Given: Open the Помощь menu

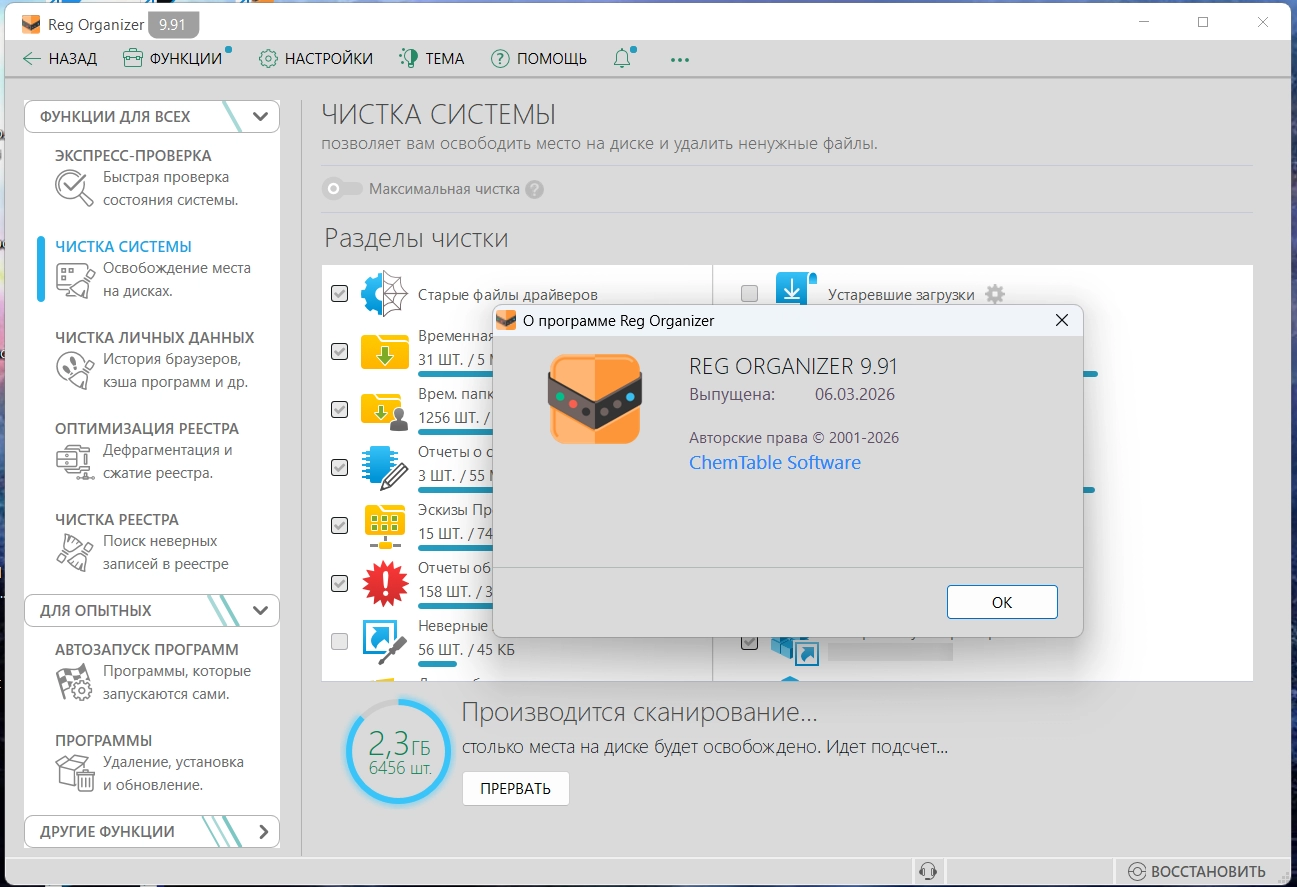Looking at the screenshot, I should [539, 59].
